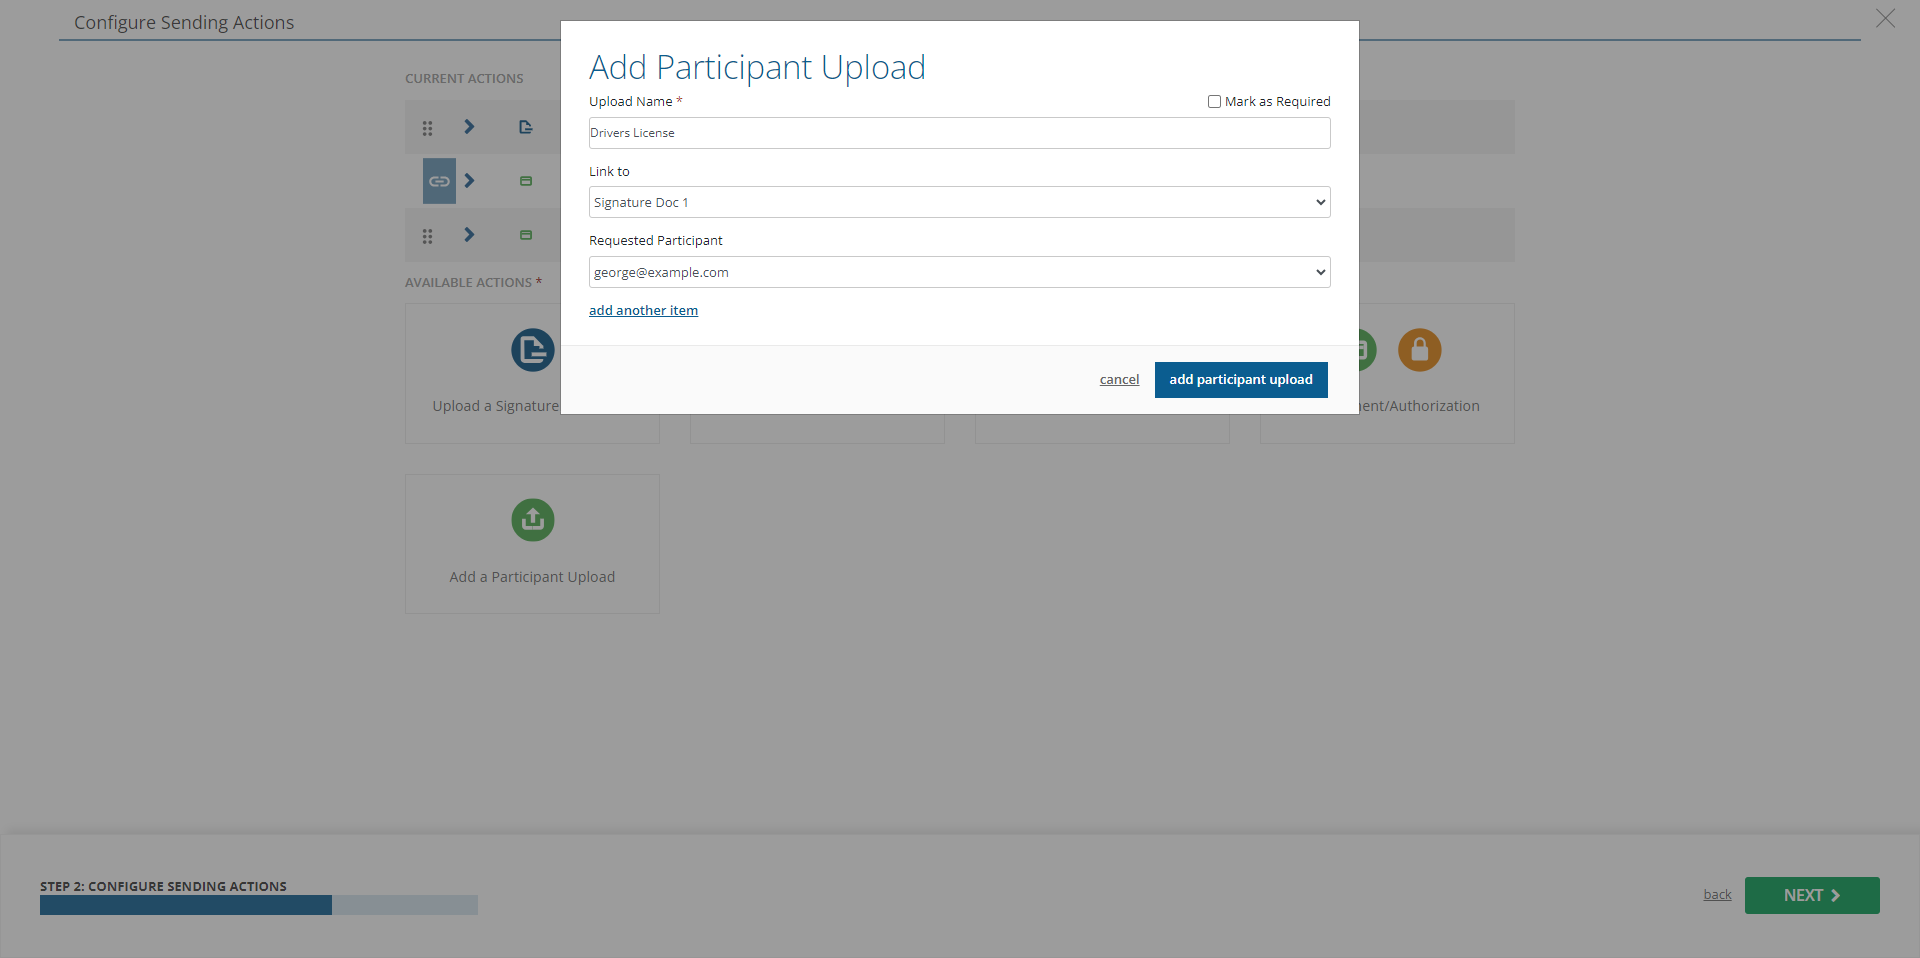Click the Step 2 progress bar

point(259,905)
